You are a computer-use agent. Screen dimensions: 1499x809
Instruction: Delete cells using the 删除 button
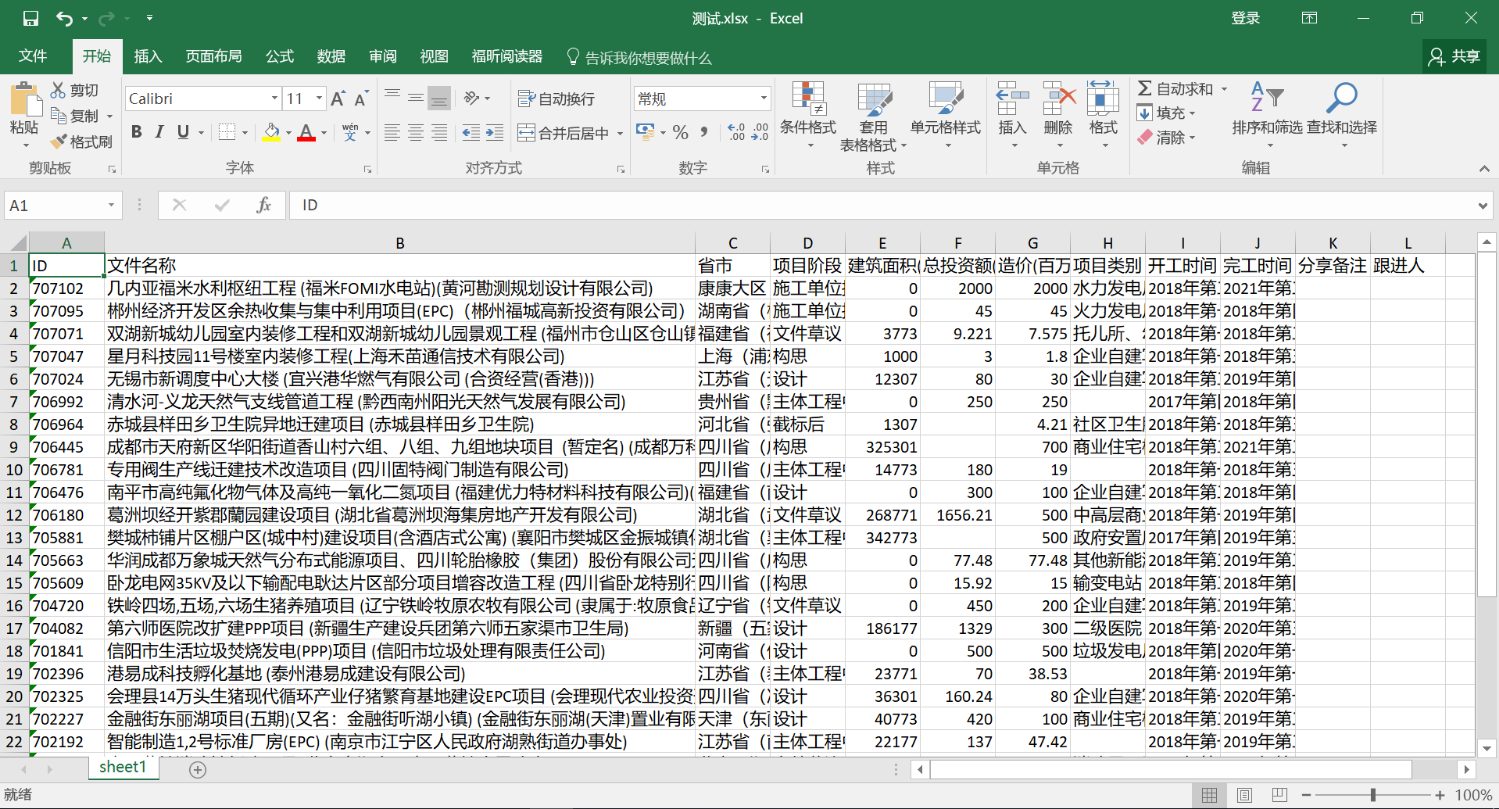tap(1058, 116)
